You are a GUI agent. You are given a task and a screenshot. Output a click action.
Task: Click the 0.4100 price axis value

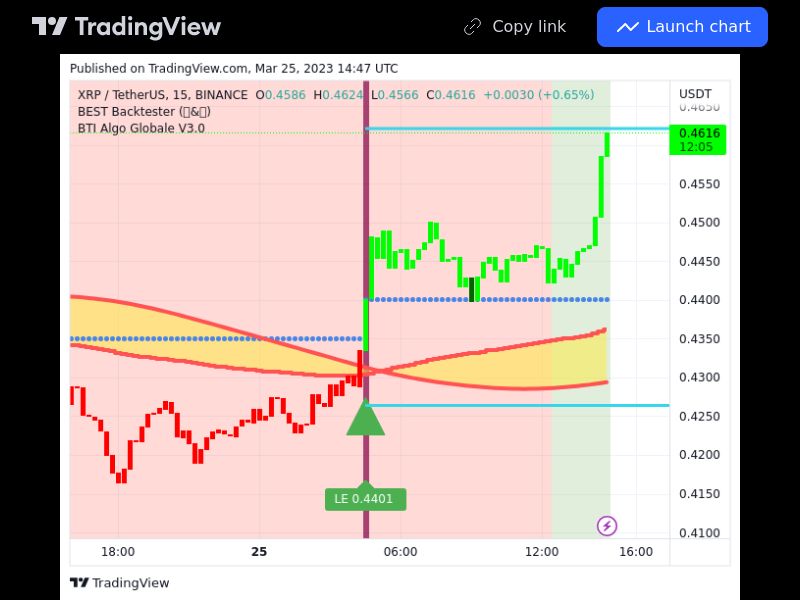click(699, 533)
